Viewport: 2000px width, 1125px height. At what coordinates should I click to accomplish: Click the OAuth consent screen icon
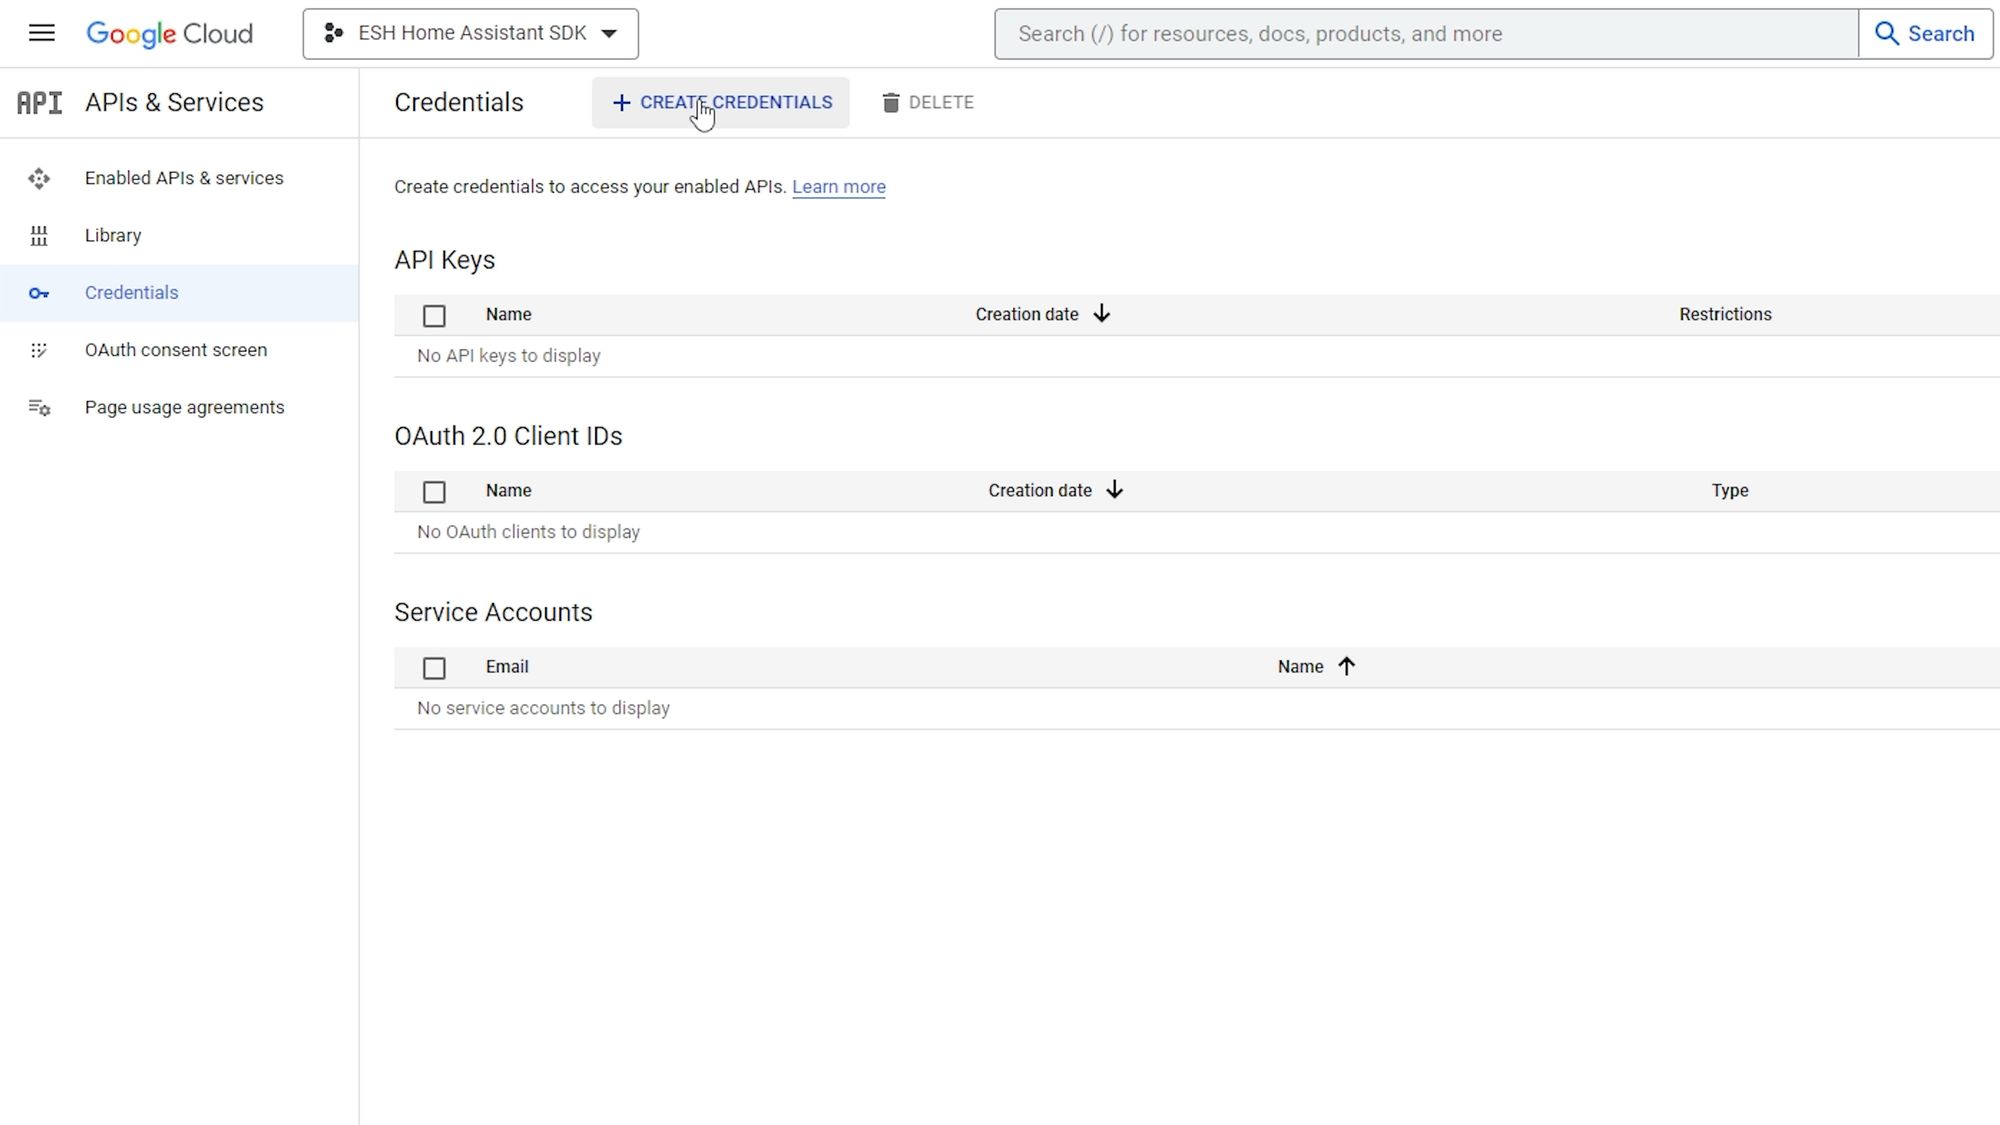(x=37, y=349)
